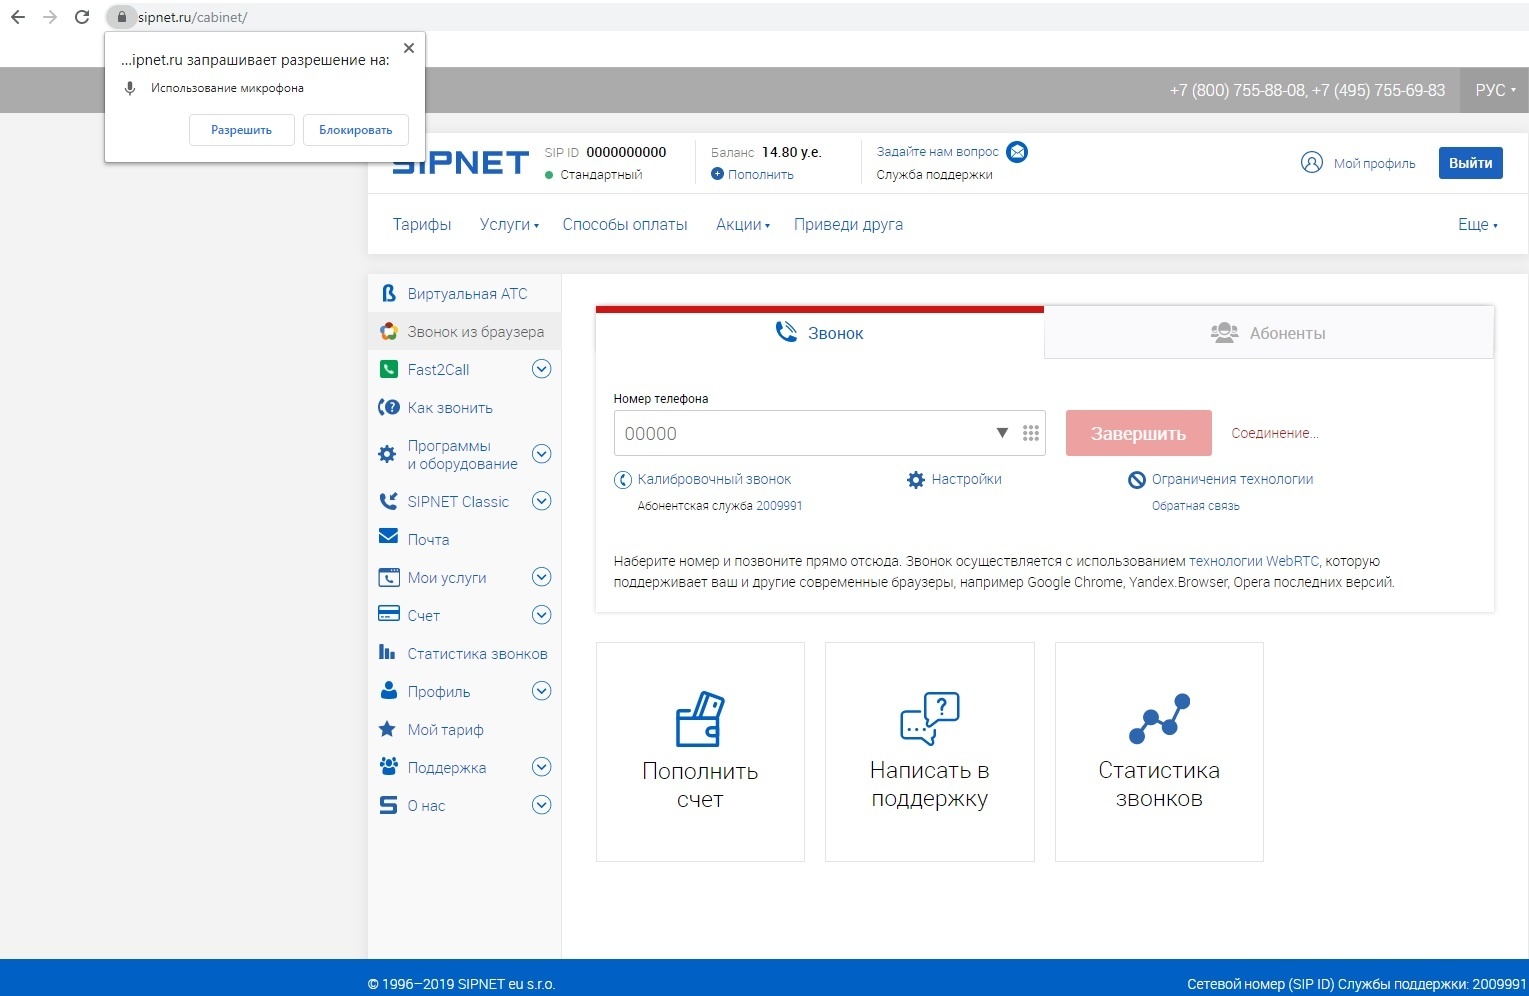The image size is (1529, 996).
Task: Open the РУС language dropdown
Action: [1495, 90]
